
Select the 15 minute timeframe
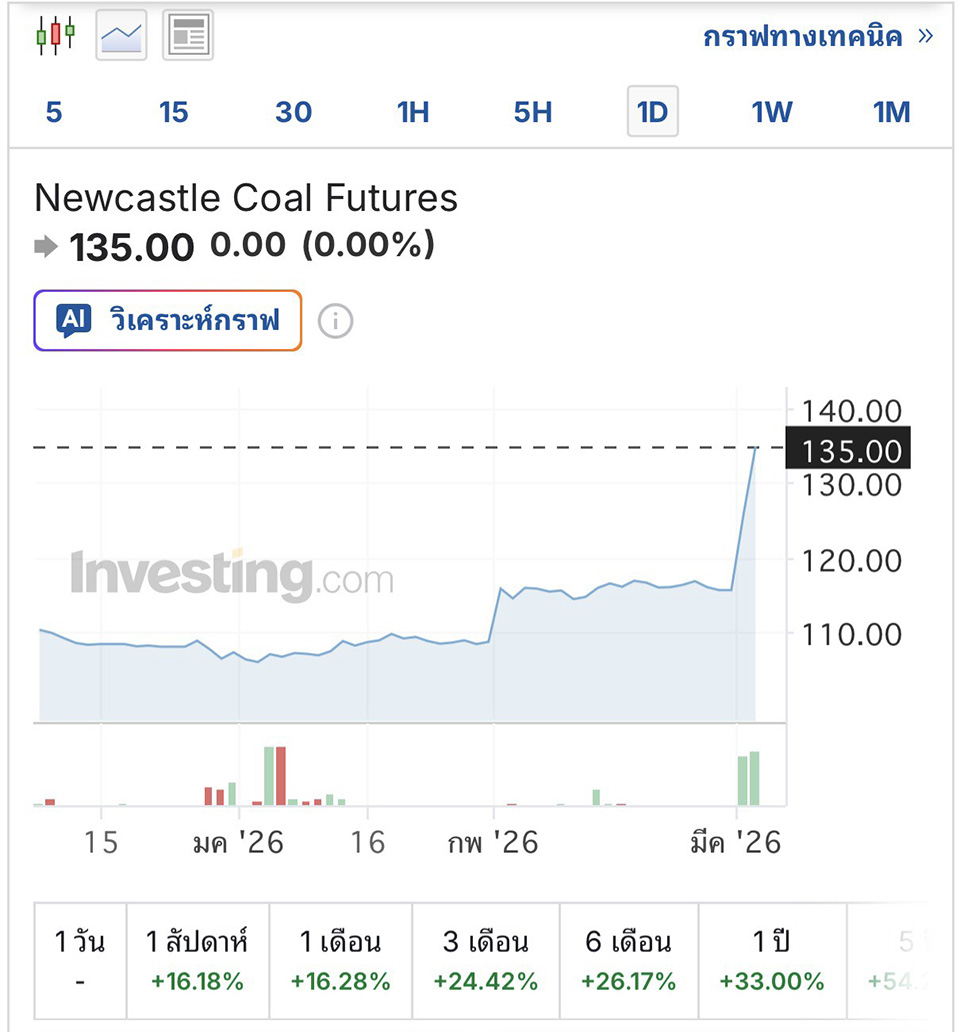(173, 112)
